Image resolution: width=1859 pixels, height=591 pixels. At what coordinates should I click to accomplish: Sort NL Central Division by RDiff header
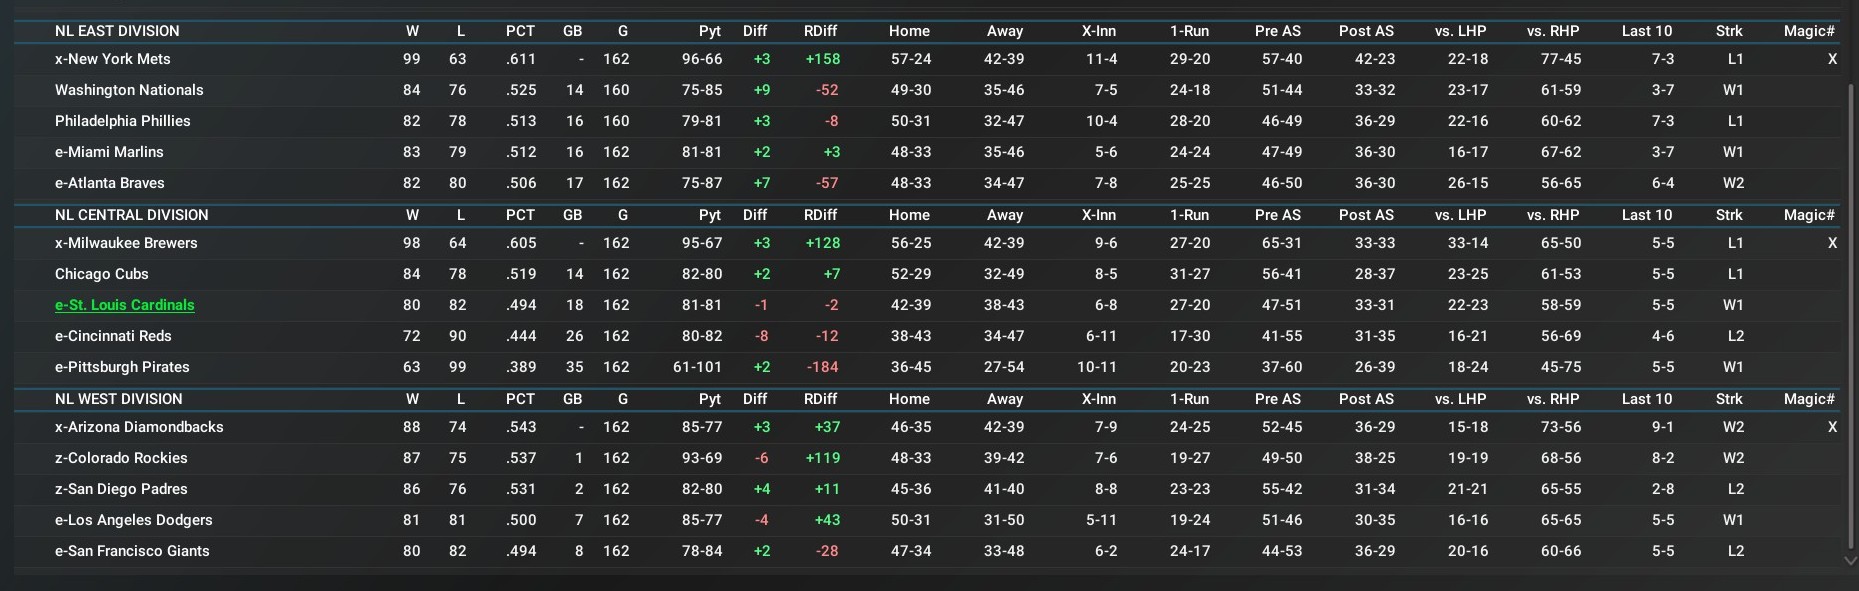820,215
